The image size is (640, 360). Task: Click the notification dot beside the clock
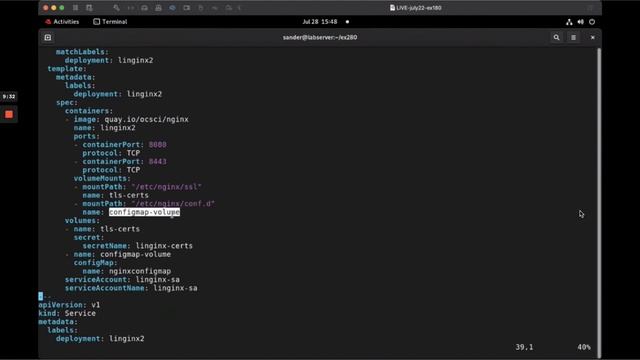click(x=347, y=22)
